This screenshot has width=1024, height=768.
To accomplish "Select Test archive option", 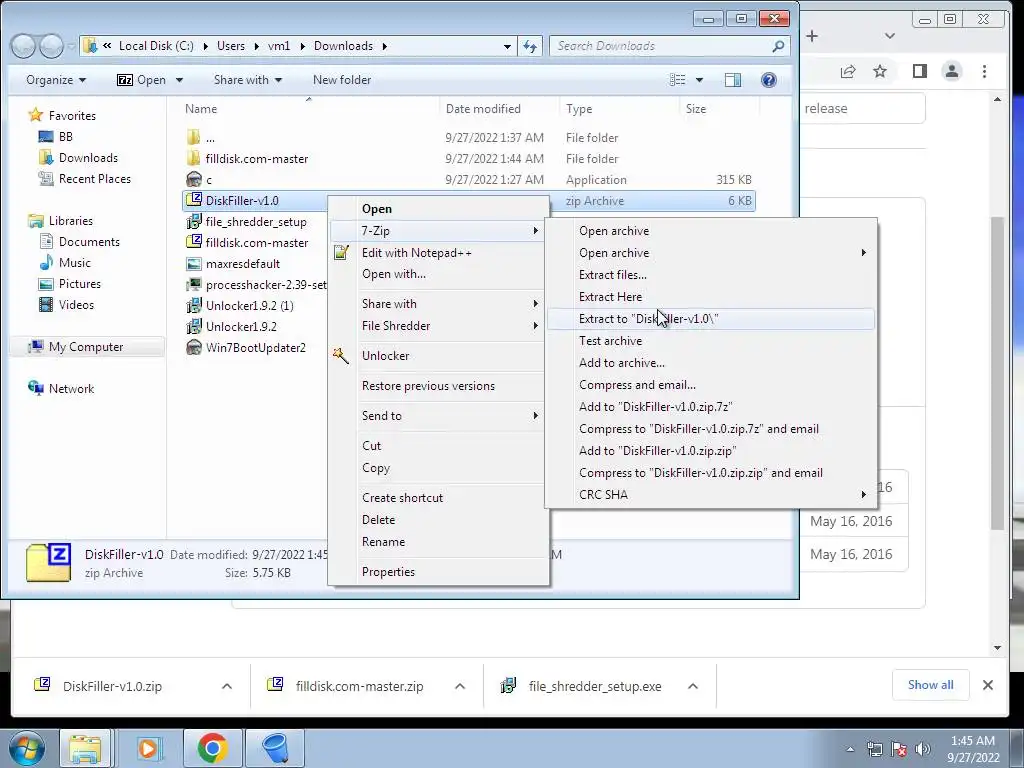I will (x=711, y=341).
